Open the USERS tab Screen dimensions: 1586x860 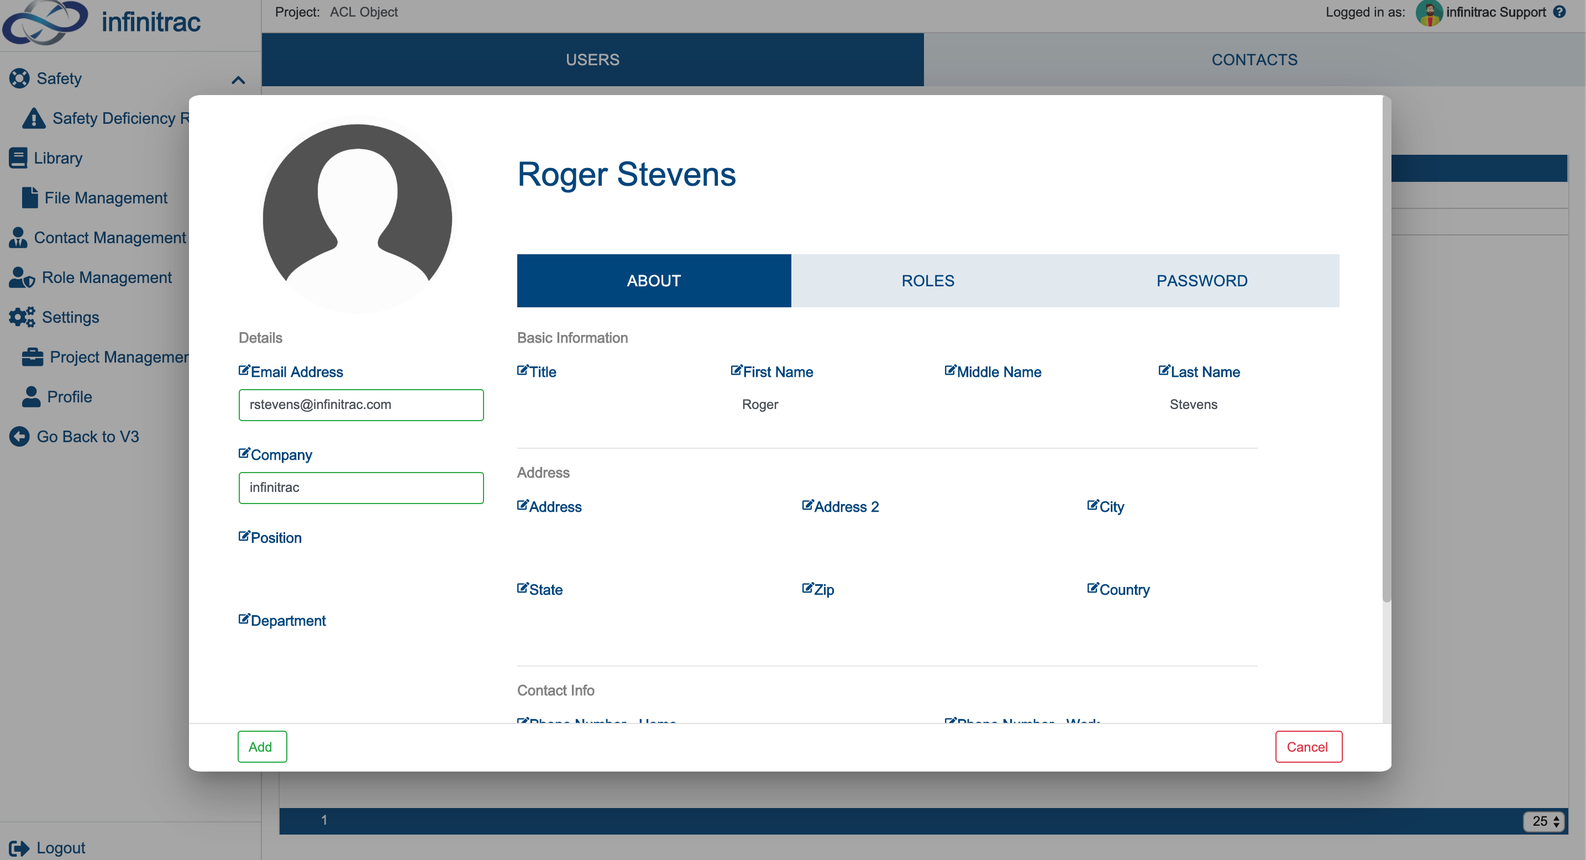click(593, 60)
